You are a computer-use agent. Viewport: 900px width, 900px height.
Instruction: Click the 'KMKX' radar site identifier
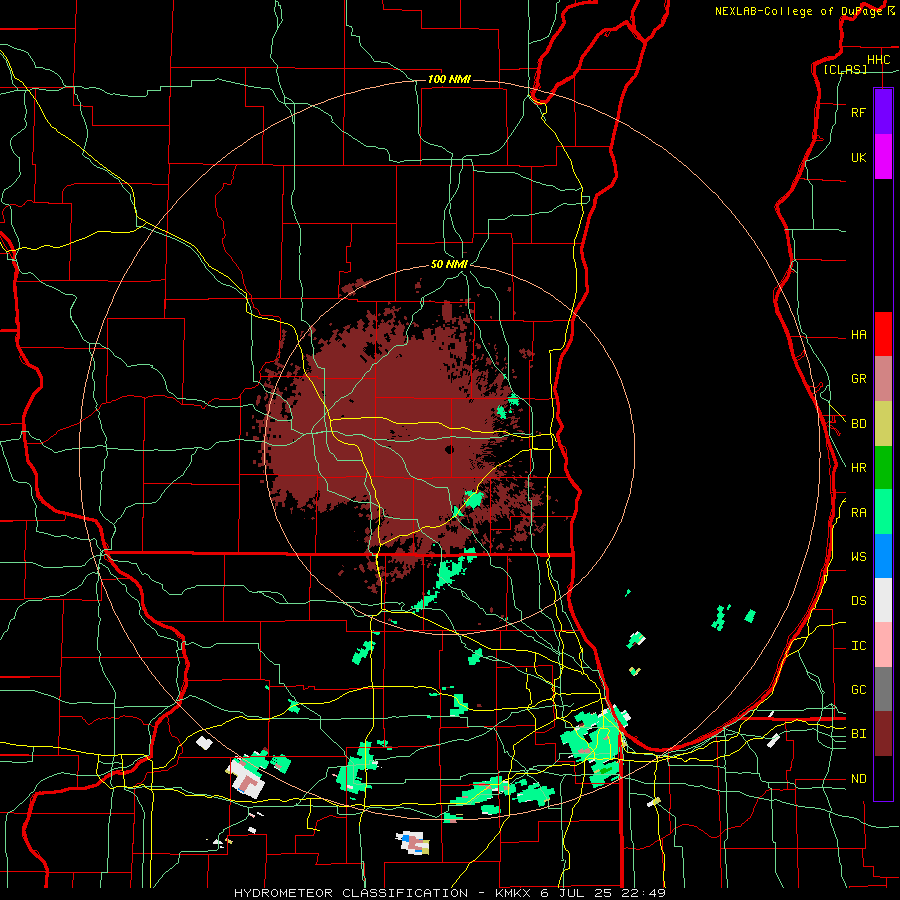point(512,893)
